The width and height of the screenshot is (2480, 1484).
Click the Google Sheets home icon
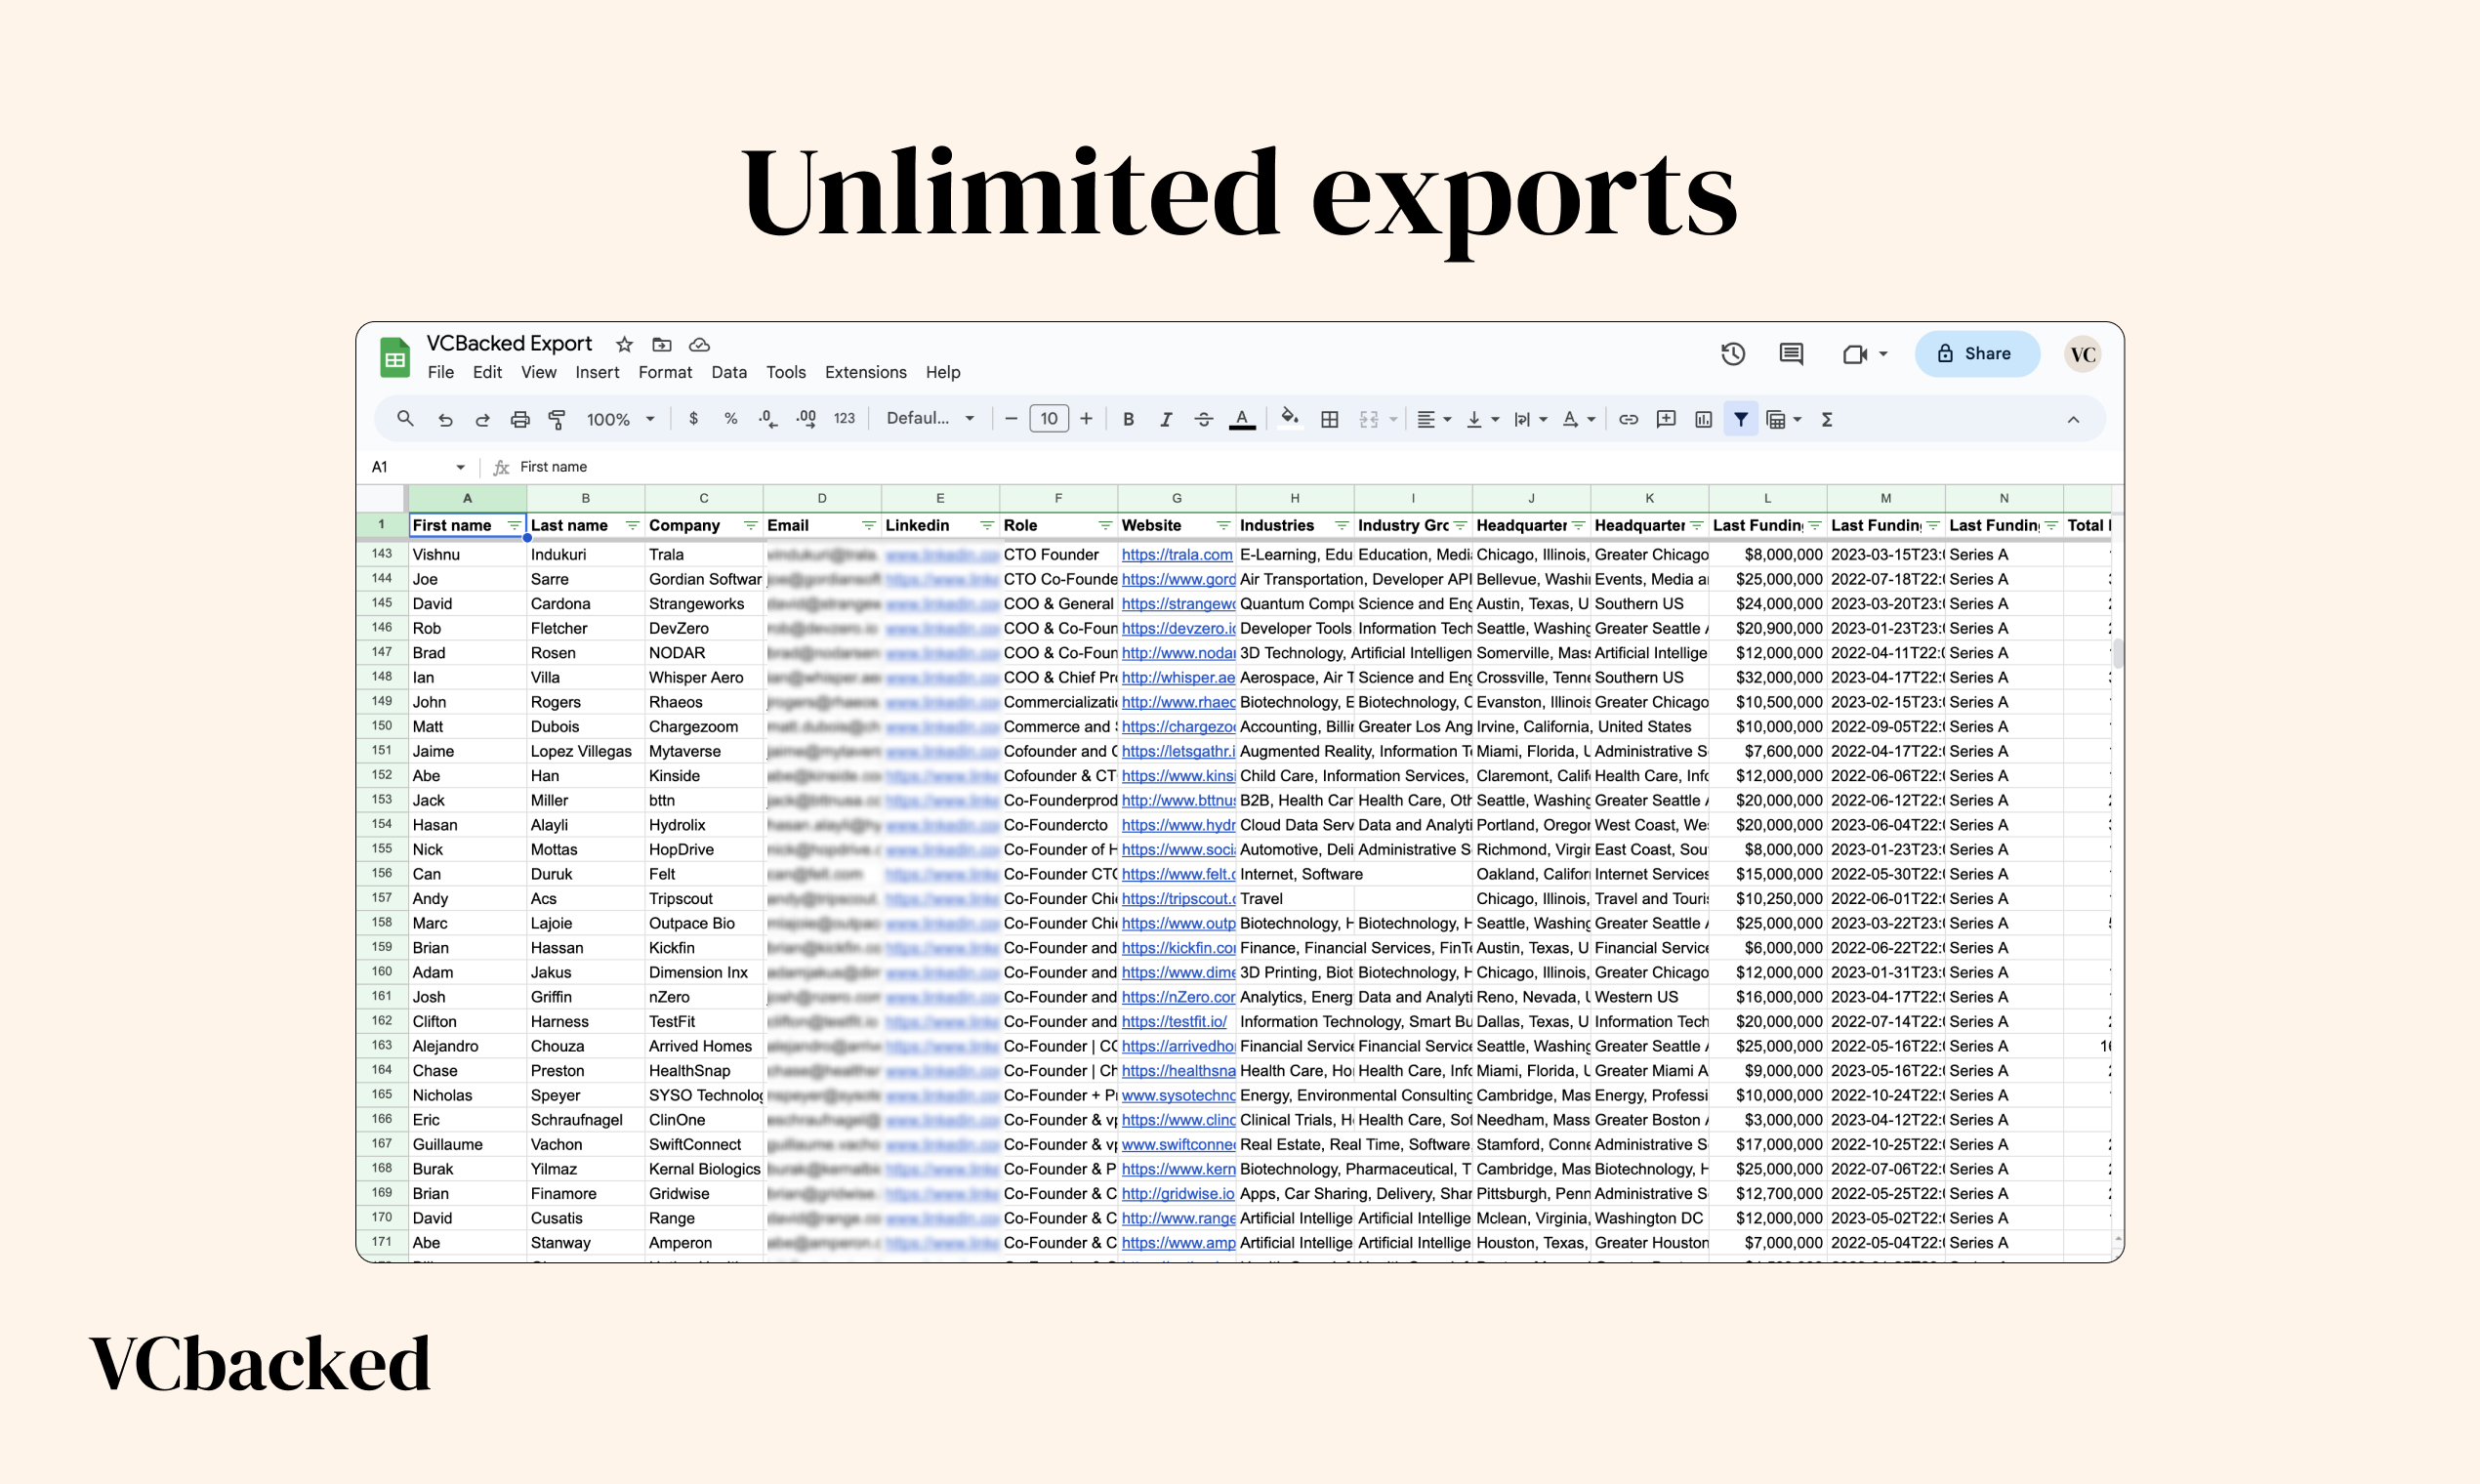[x=395, y=357]
